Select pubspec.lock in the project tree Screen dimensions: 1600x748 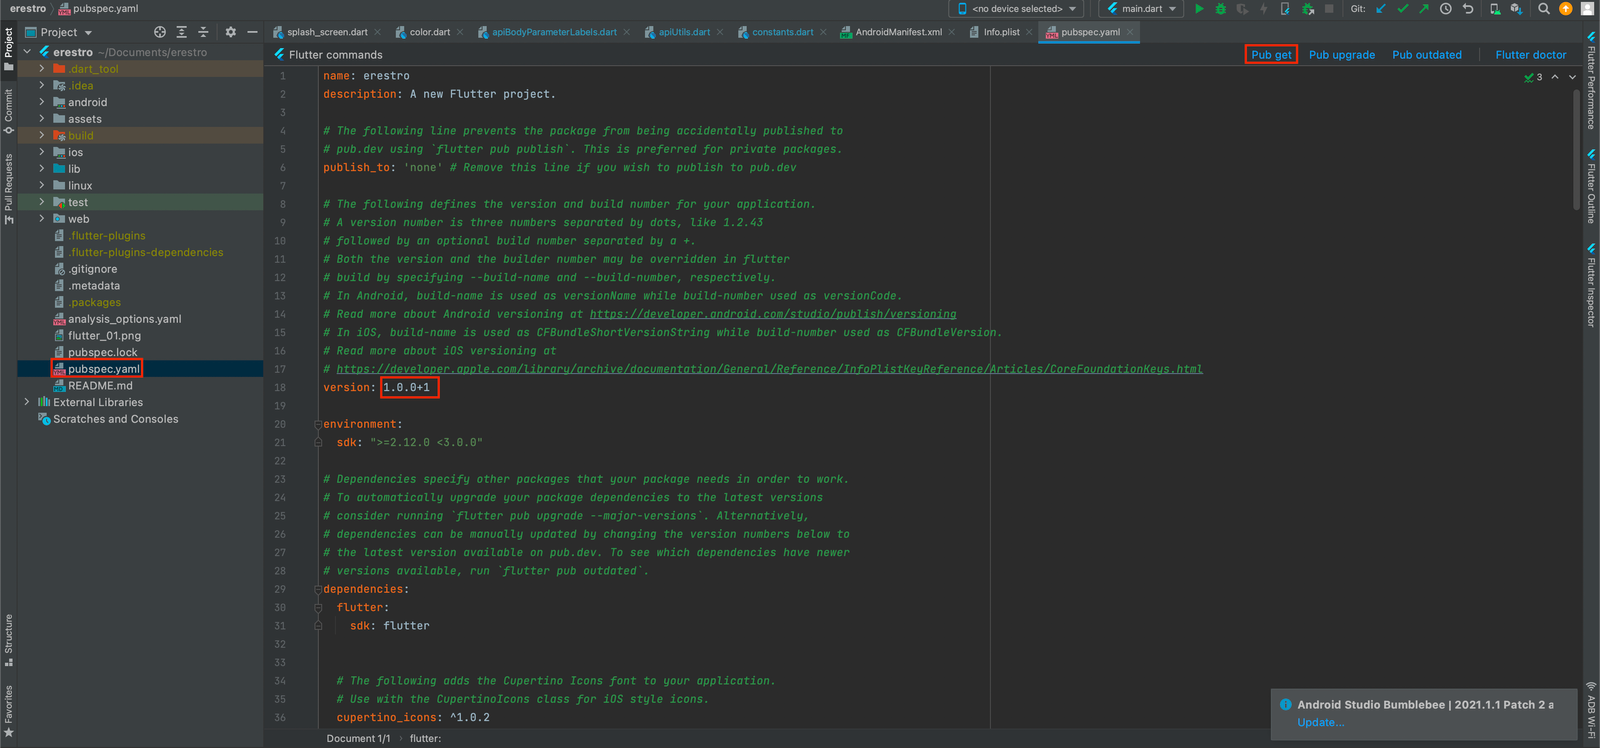(102, 352)
